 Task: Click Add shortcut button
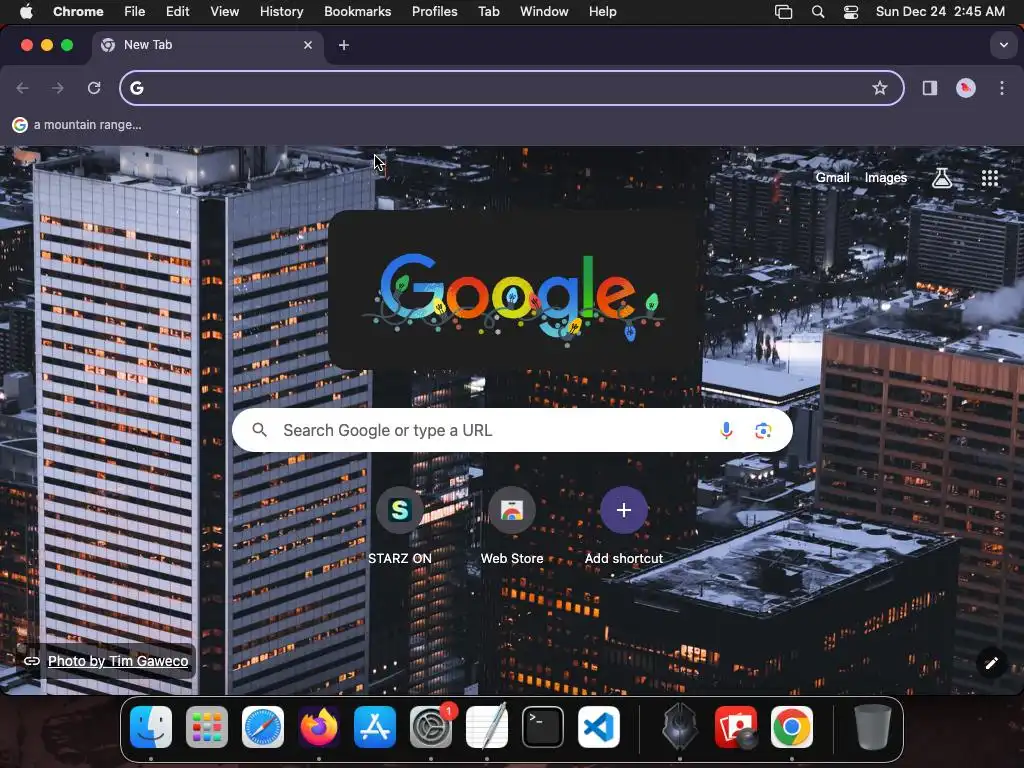coord(624,526)
